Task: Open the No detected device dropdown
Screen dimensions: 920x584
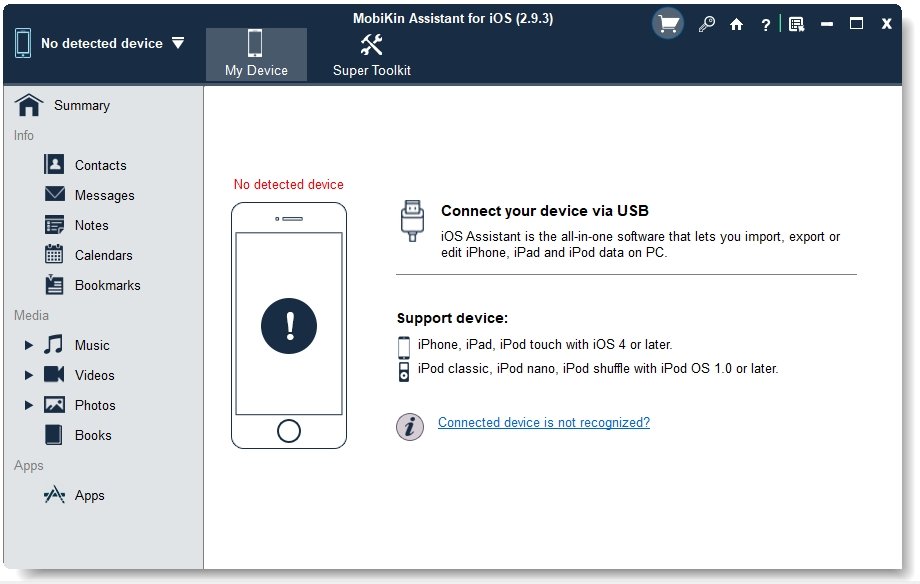Action: coord(178,43)
